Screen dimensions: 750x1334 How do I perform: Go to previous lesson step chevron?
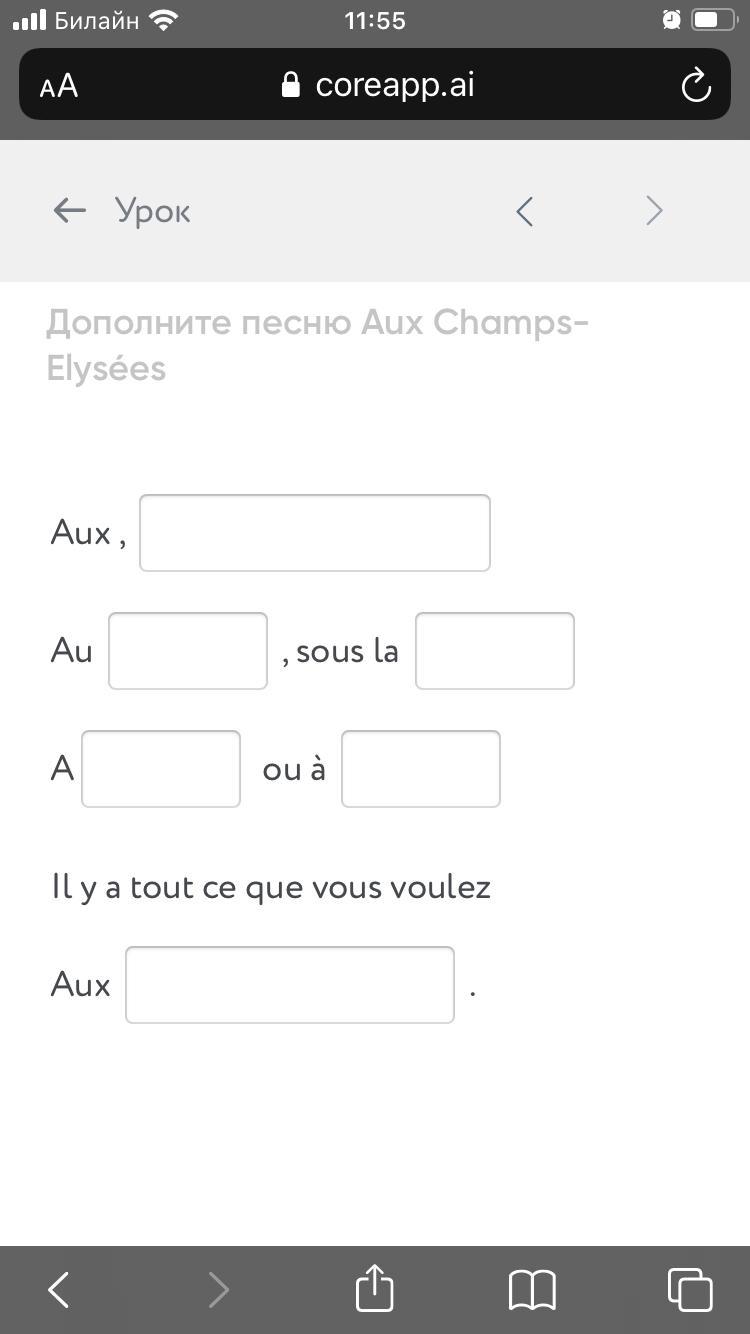(525, 211)
